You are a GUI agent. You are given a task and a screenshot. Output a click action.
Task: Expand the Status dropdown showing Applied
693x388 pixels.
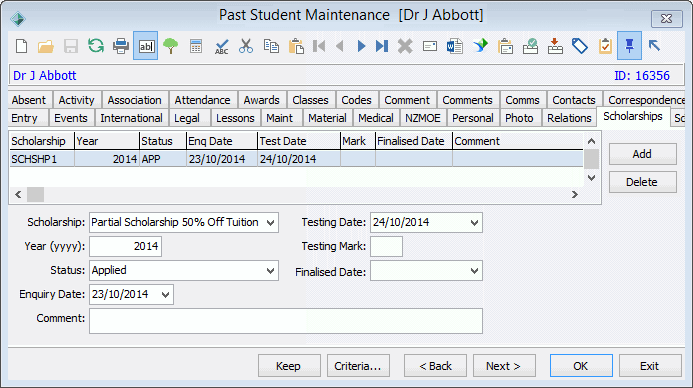point(270,271)
